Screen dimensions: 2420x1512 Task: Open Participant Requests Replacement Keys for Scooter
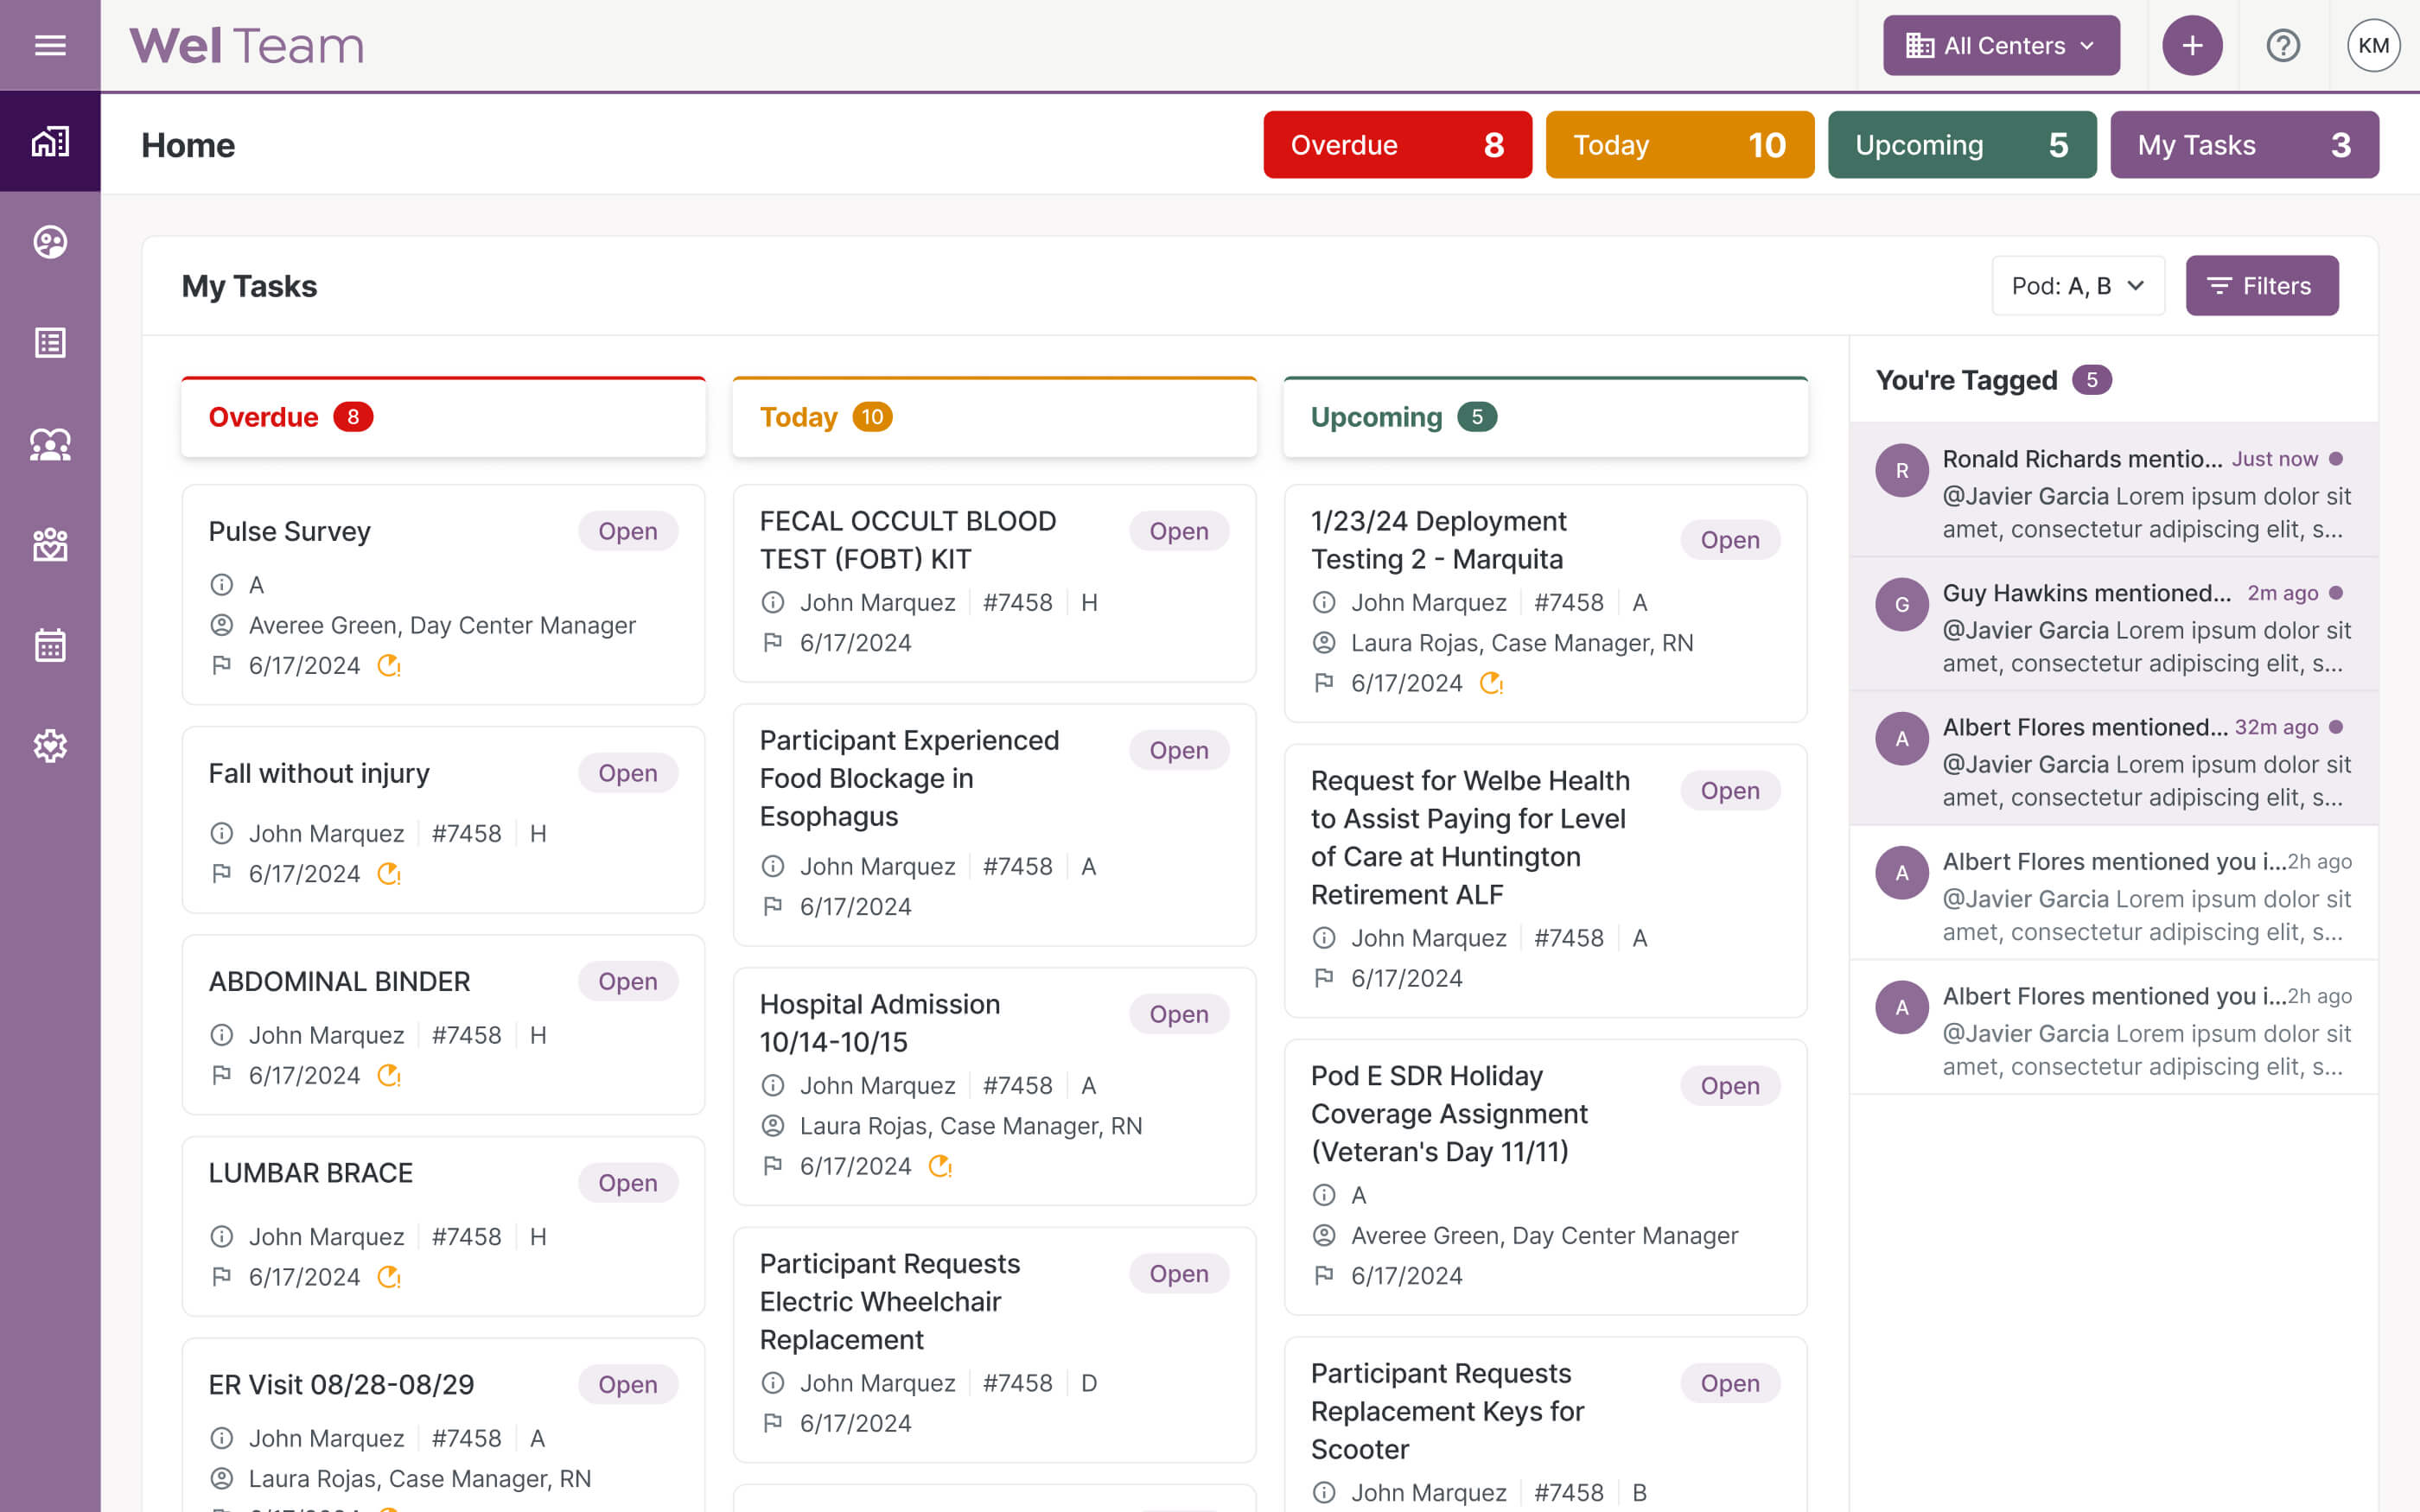point(1447,1411)
